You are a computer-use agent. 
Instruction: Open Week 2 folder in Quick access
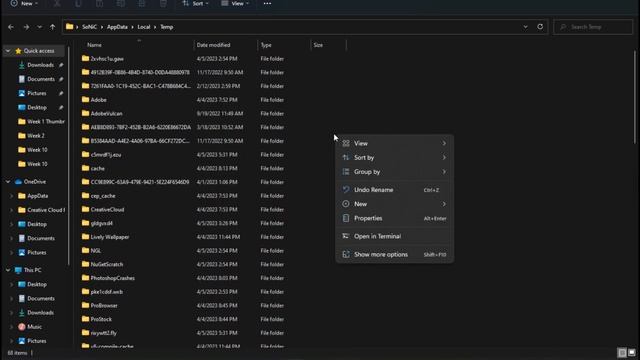36,136
